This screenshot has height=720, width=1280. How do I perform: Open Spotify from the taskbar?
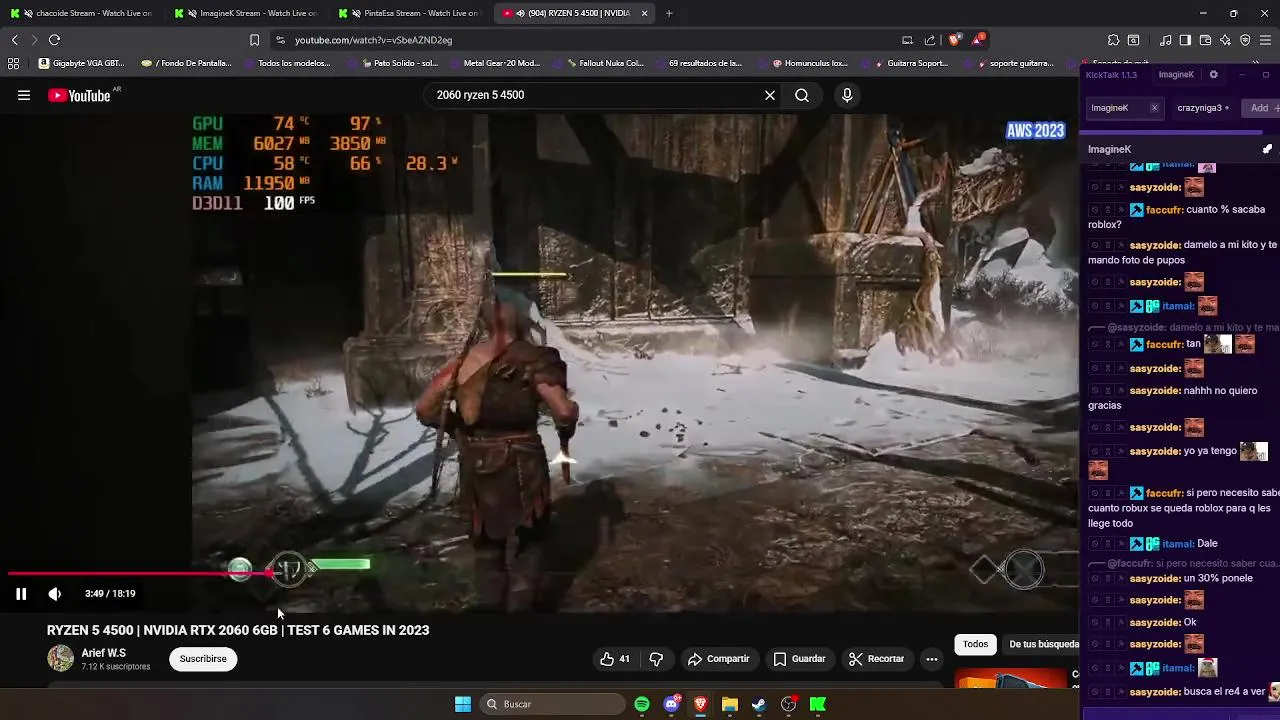[x=642, y=704]
